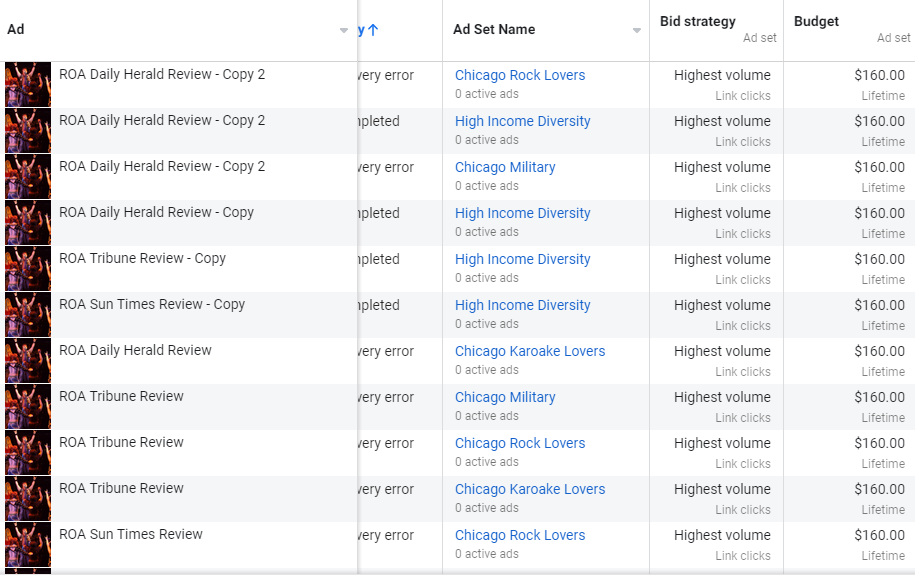Click the Bid strategy column header

pyautogui.click(x=697, y=21)
